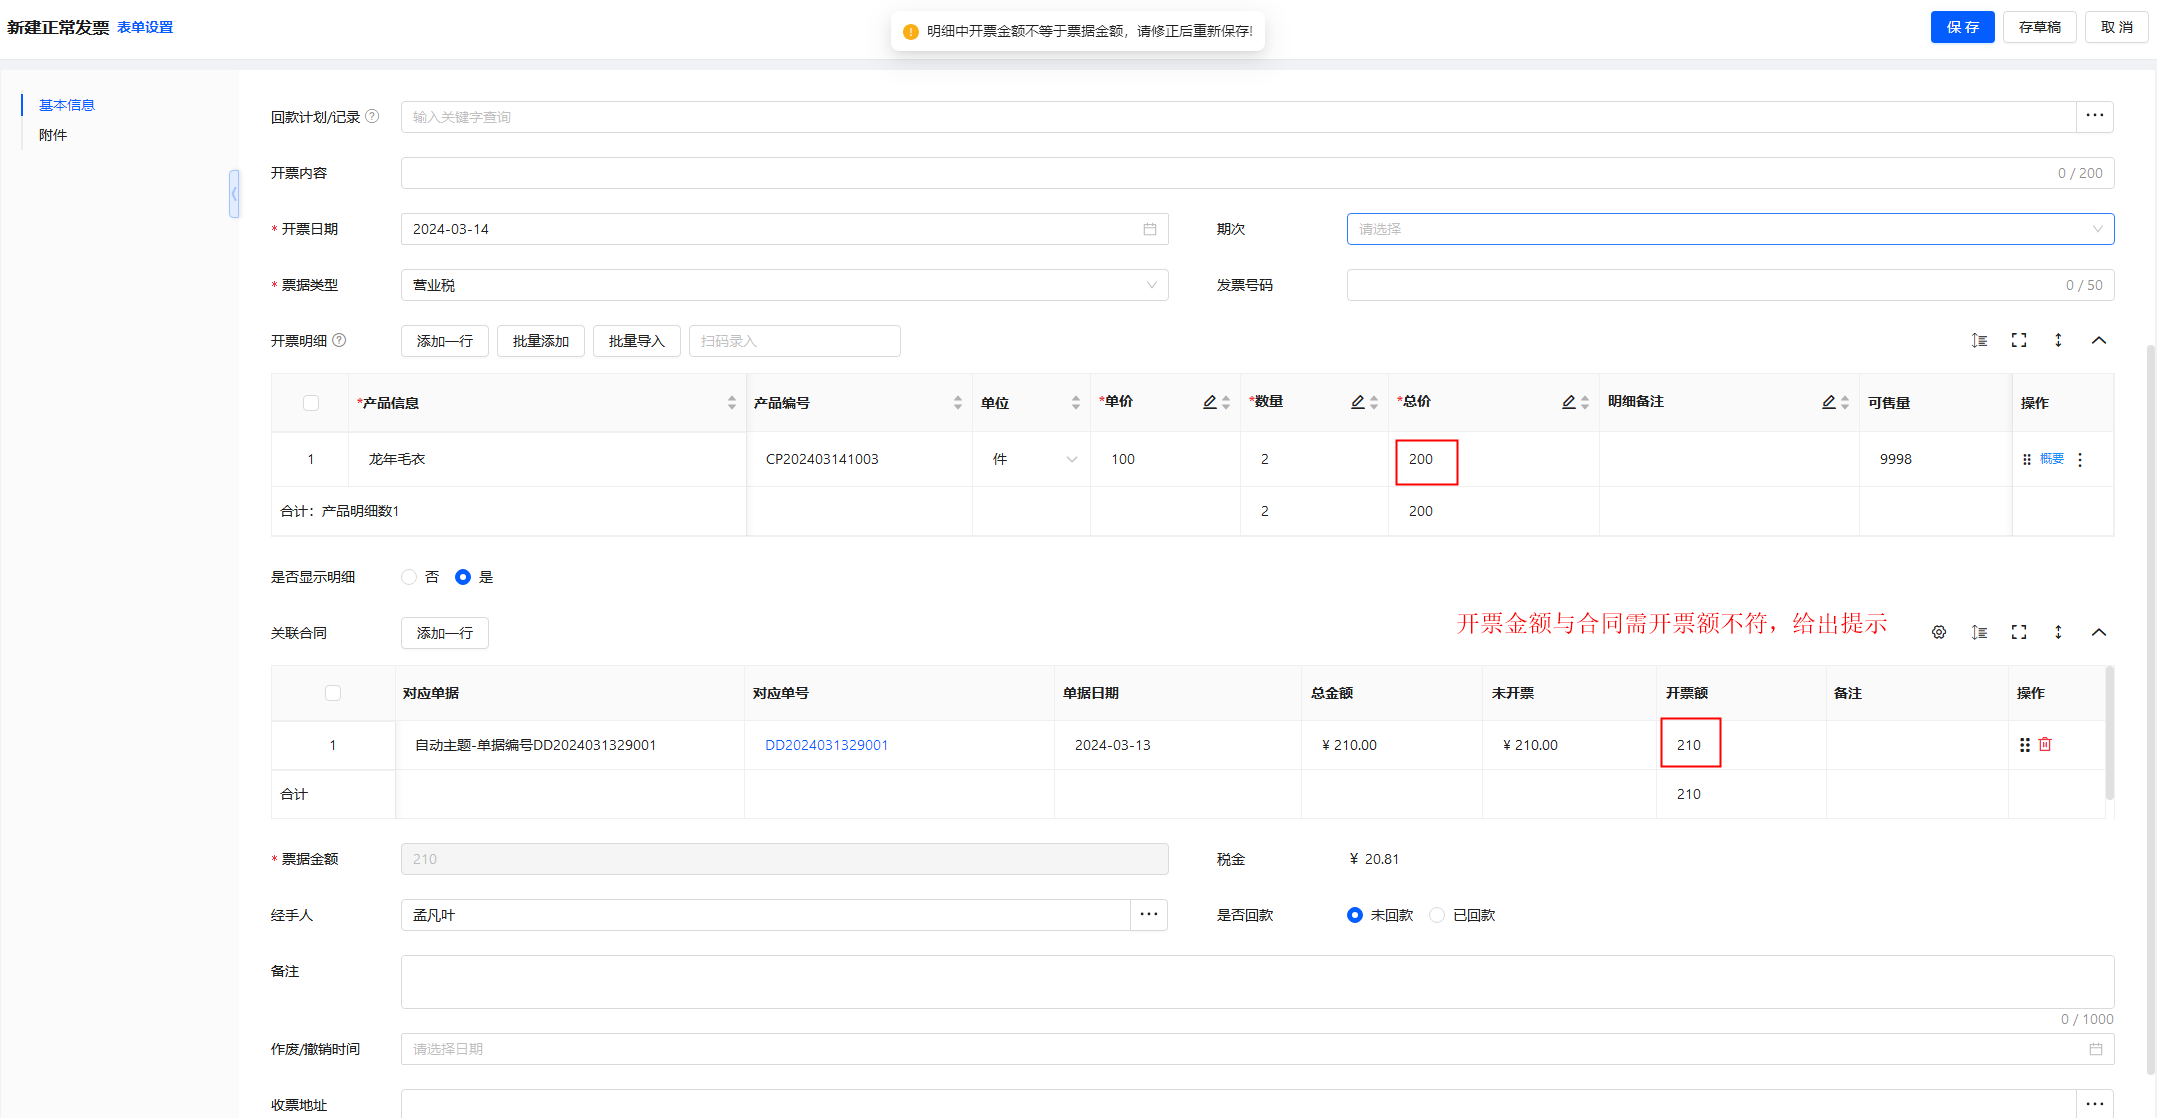The image size is (2157, 1118).
Task: Open the DD2024031329001 order link
Action: [x=826, y=745]
